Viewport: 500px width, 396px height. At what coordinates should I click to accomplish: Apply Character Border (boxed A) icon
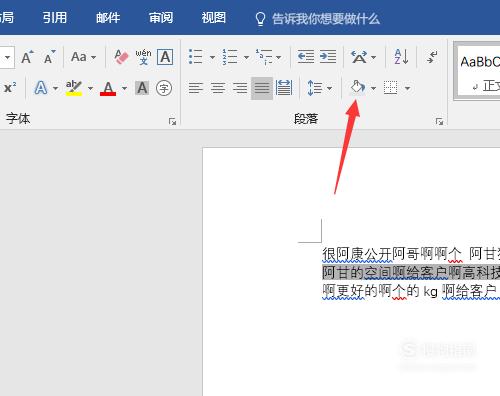(165, 57)
